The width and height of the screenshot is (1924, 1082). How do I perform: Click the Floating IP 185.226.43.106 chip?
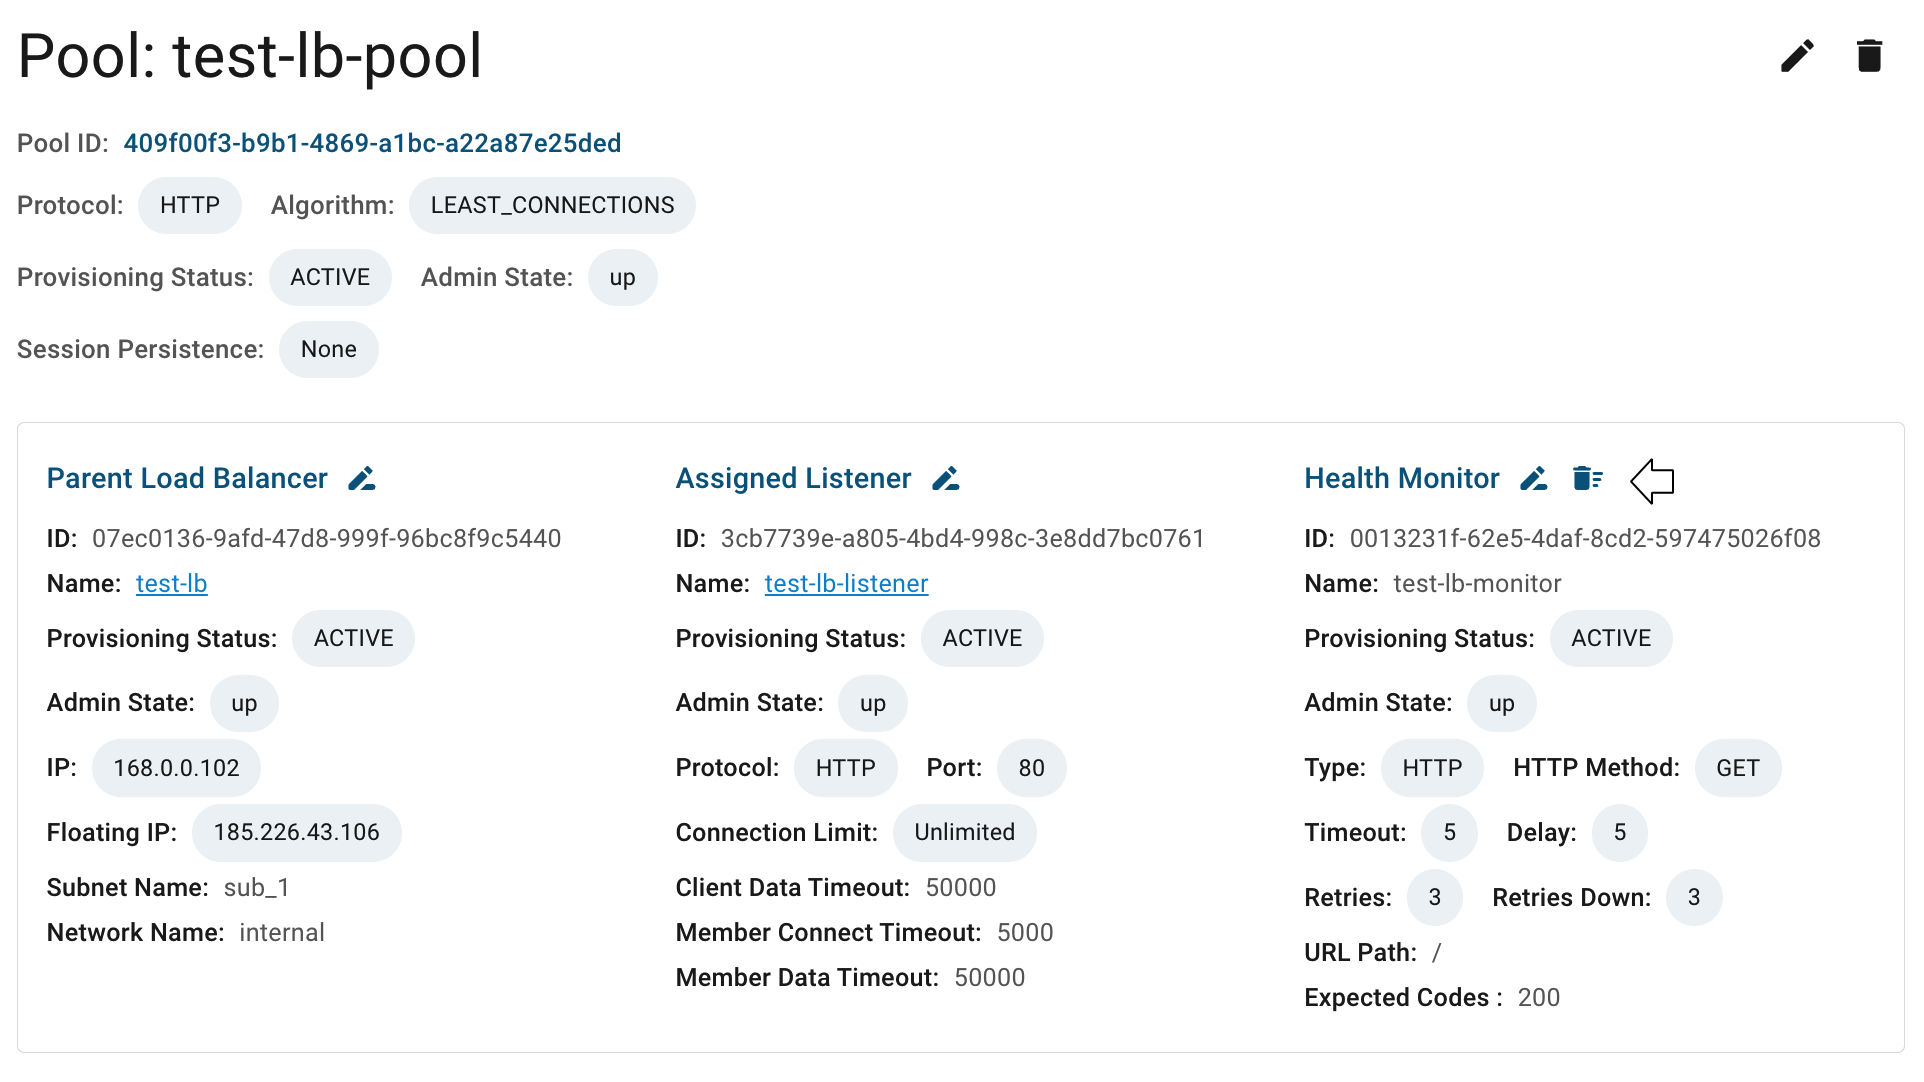click(x=297, y=833)
